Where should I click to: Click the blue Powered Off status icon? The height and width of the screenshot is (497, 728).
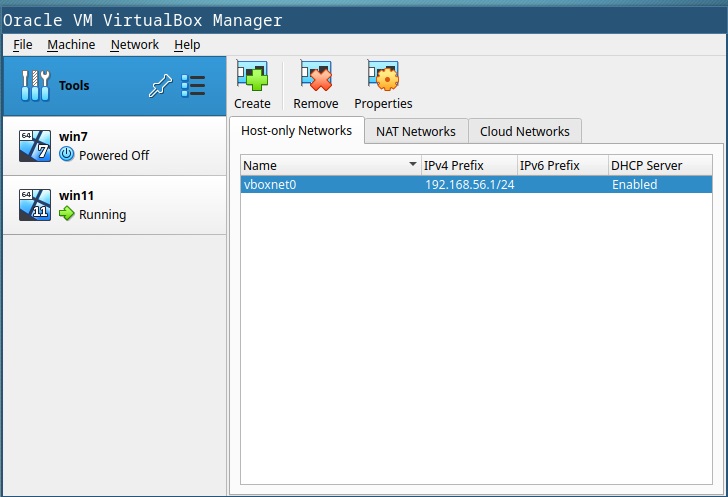[x=66, y=154]
